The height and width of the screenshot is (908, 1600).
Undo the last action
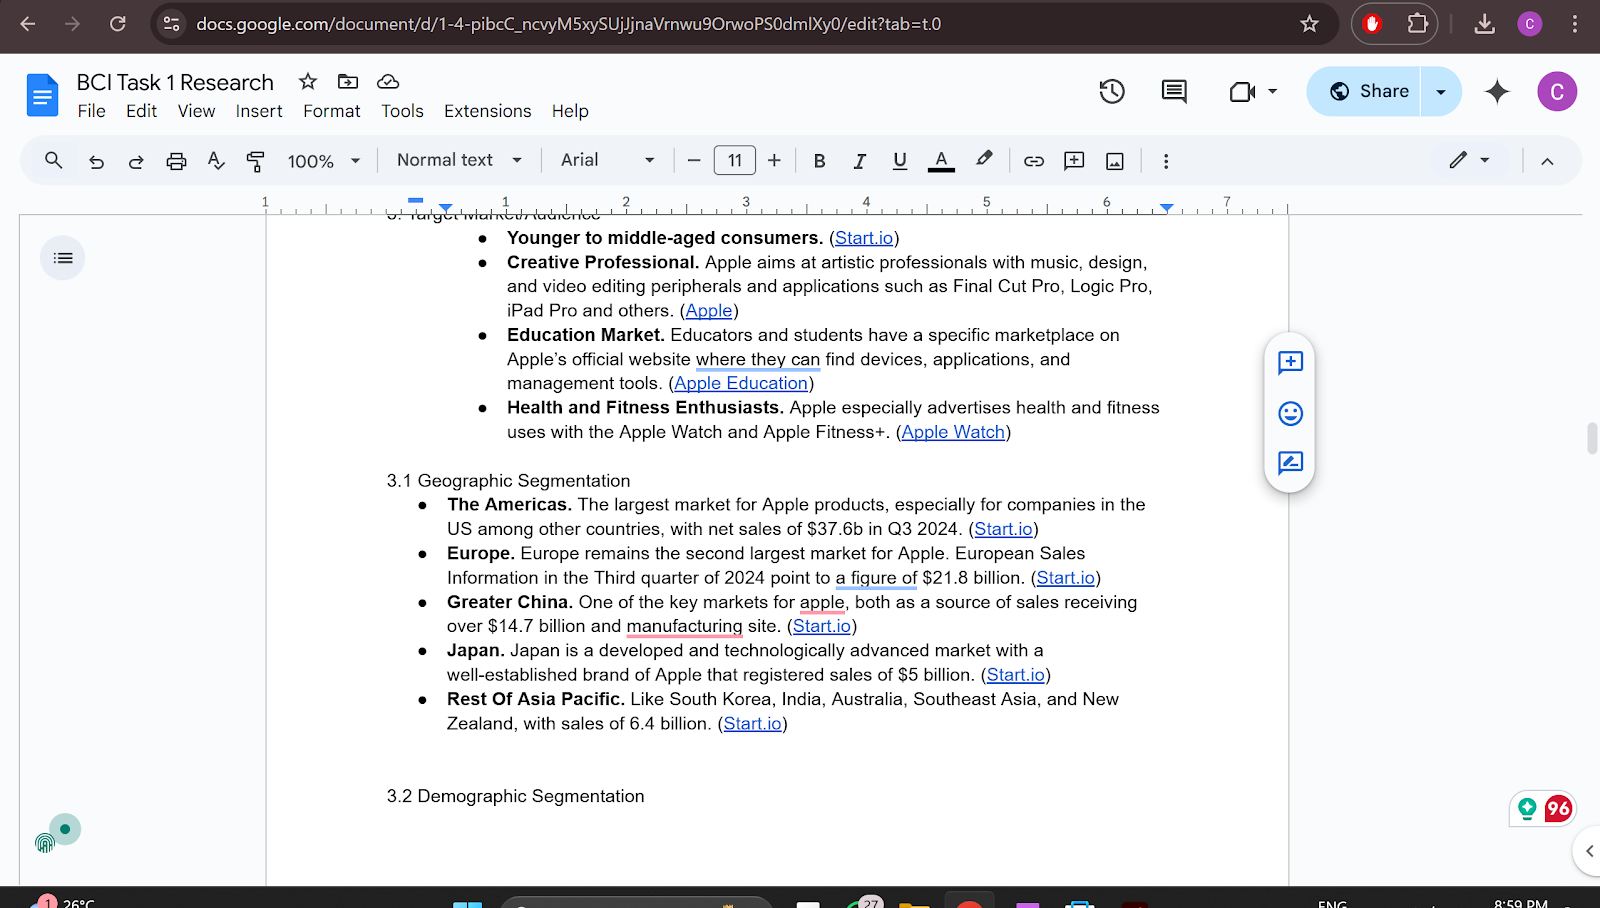96,161
